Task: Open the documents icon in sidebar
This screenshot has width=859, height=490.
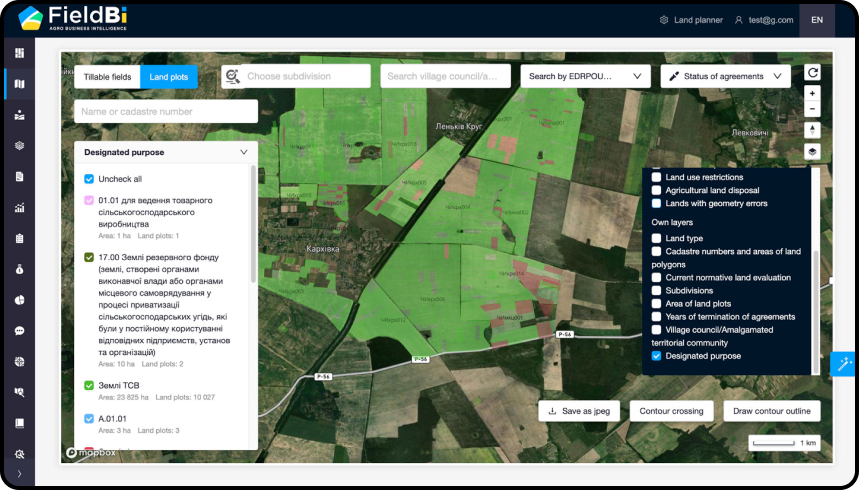Action: pos(20,176)
